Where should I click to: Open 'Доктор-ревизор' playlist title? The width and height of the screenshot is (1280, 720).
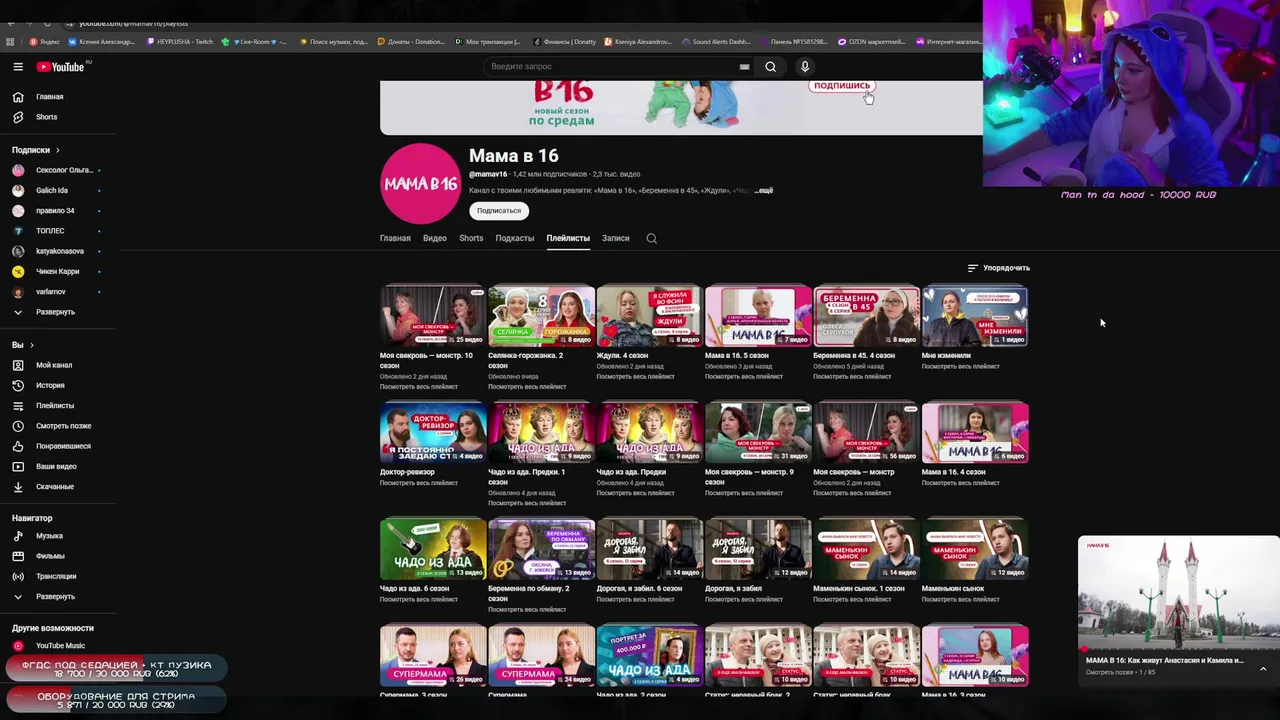click(407, 472)
